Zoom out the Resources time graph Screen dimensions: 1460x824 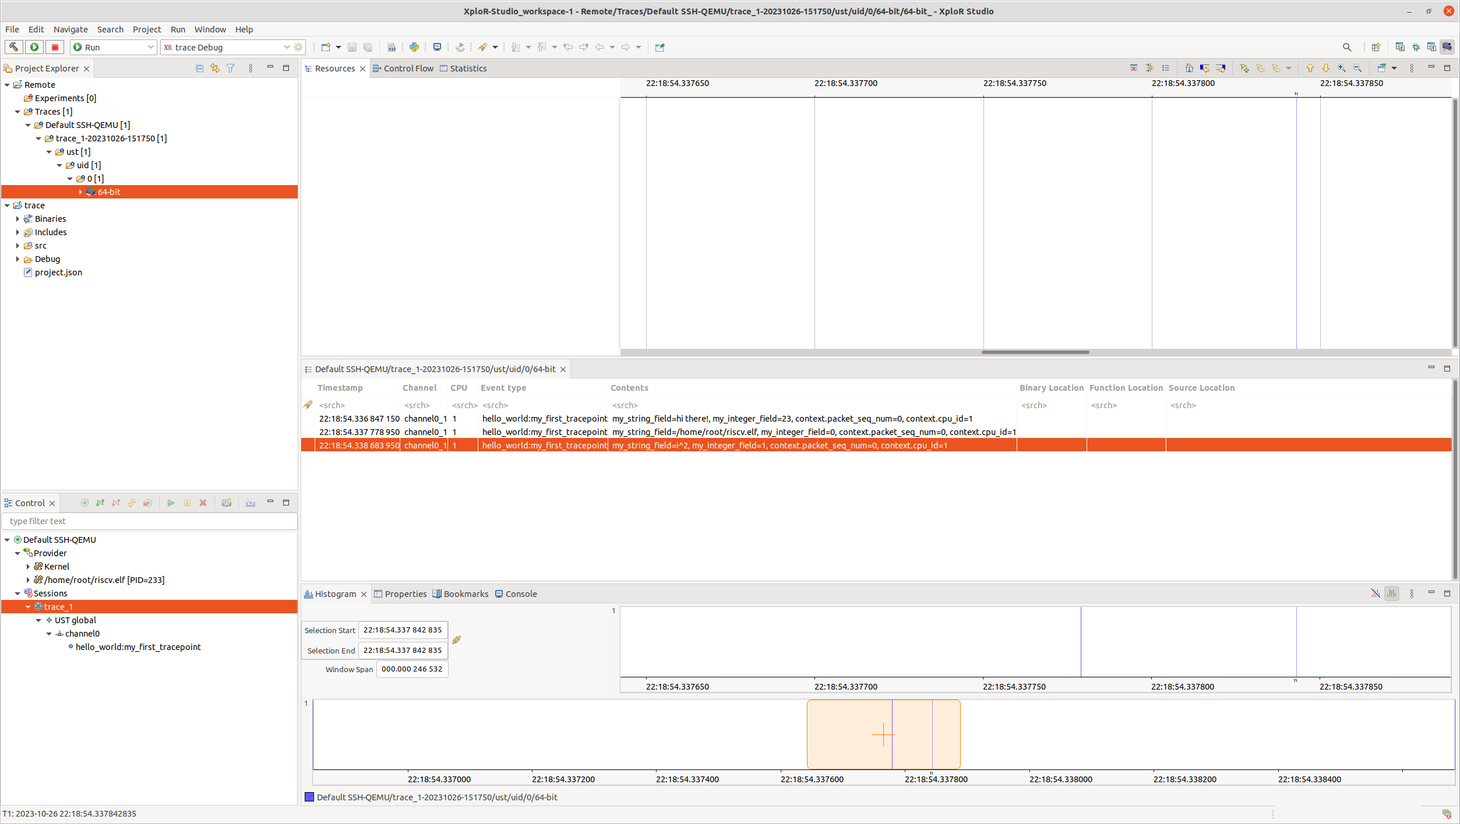1357,68
